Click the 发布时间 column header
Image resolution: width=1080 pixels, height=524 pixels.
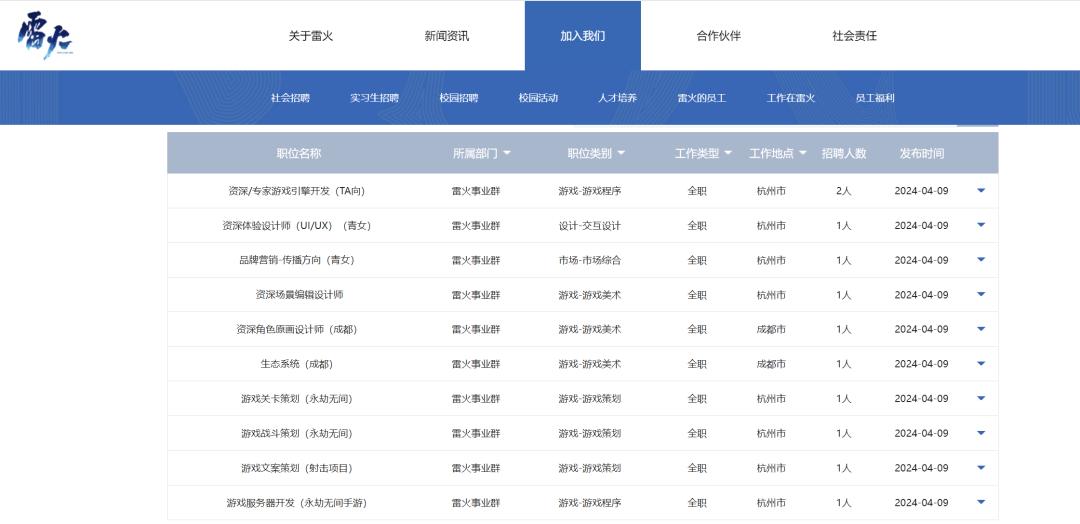pyautogui.click(x=921, y=153)
